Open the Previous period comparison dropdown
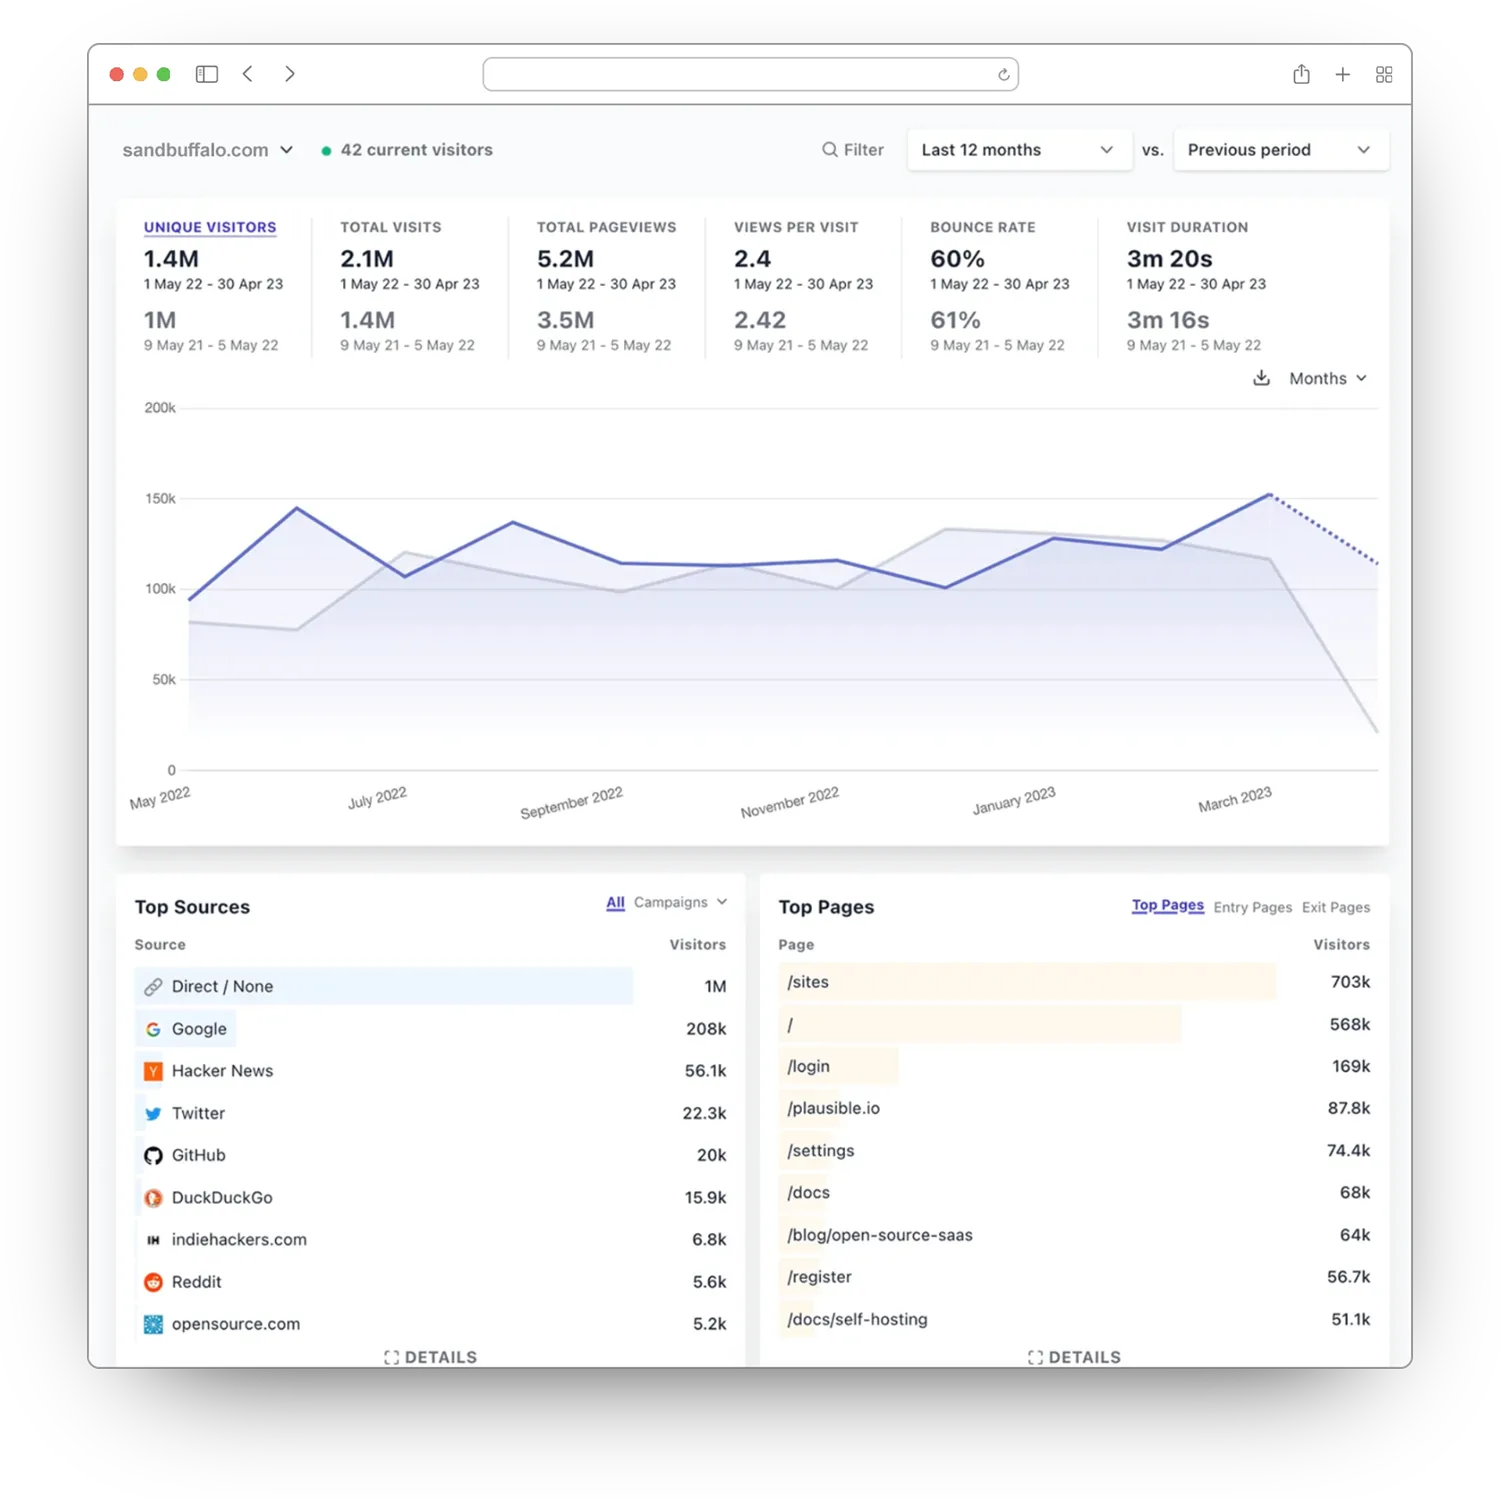 (x=1280, y=149)
